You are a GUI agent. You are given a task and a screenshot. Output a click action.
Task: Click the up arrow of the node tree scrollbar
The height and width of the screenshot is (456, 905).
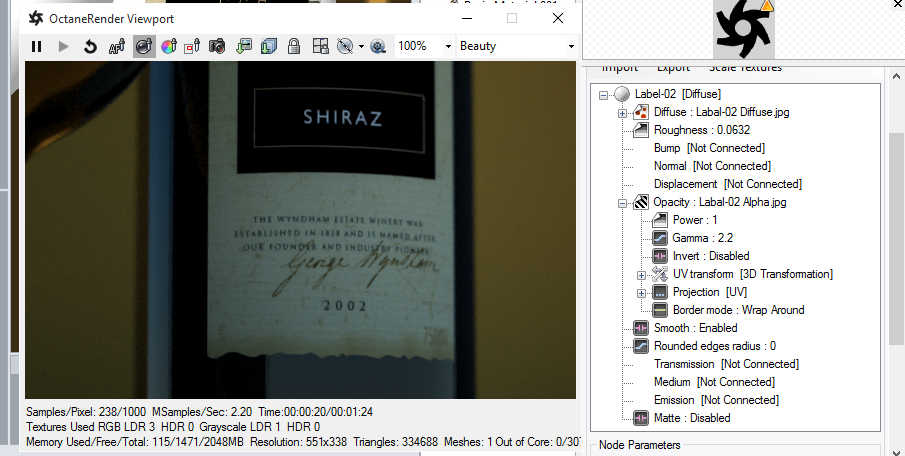pos(897,76)
